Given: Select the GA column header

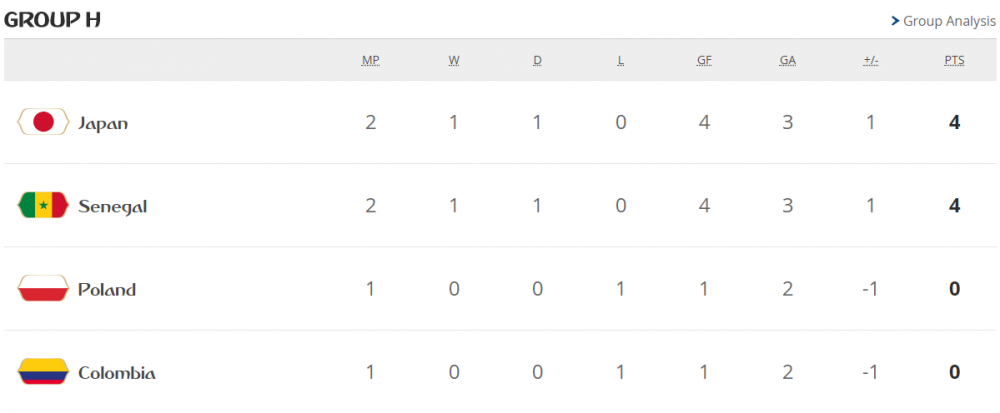Looking at the screenshot, I should tap(788, 60).
